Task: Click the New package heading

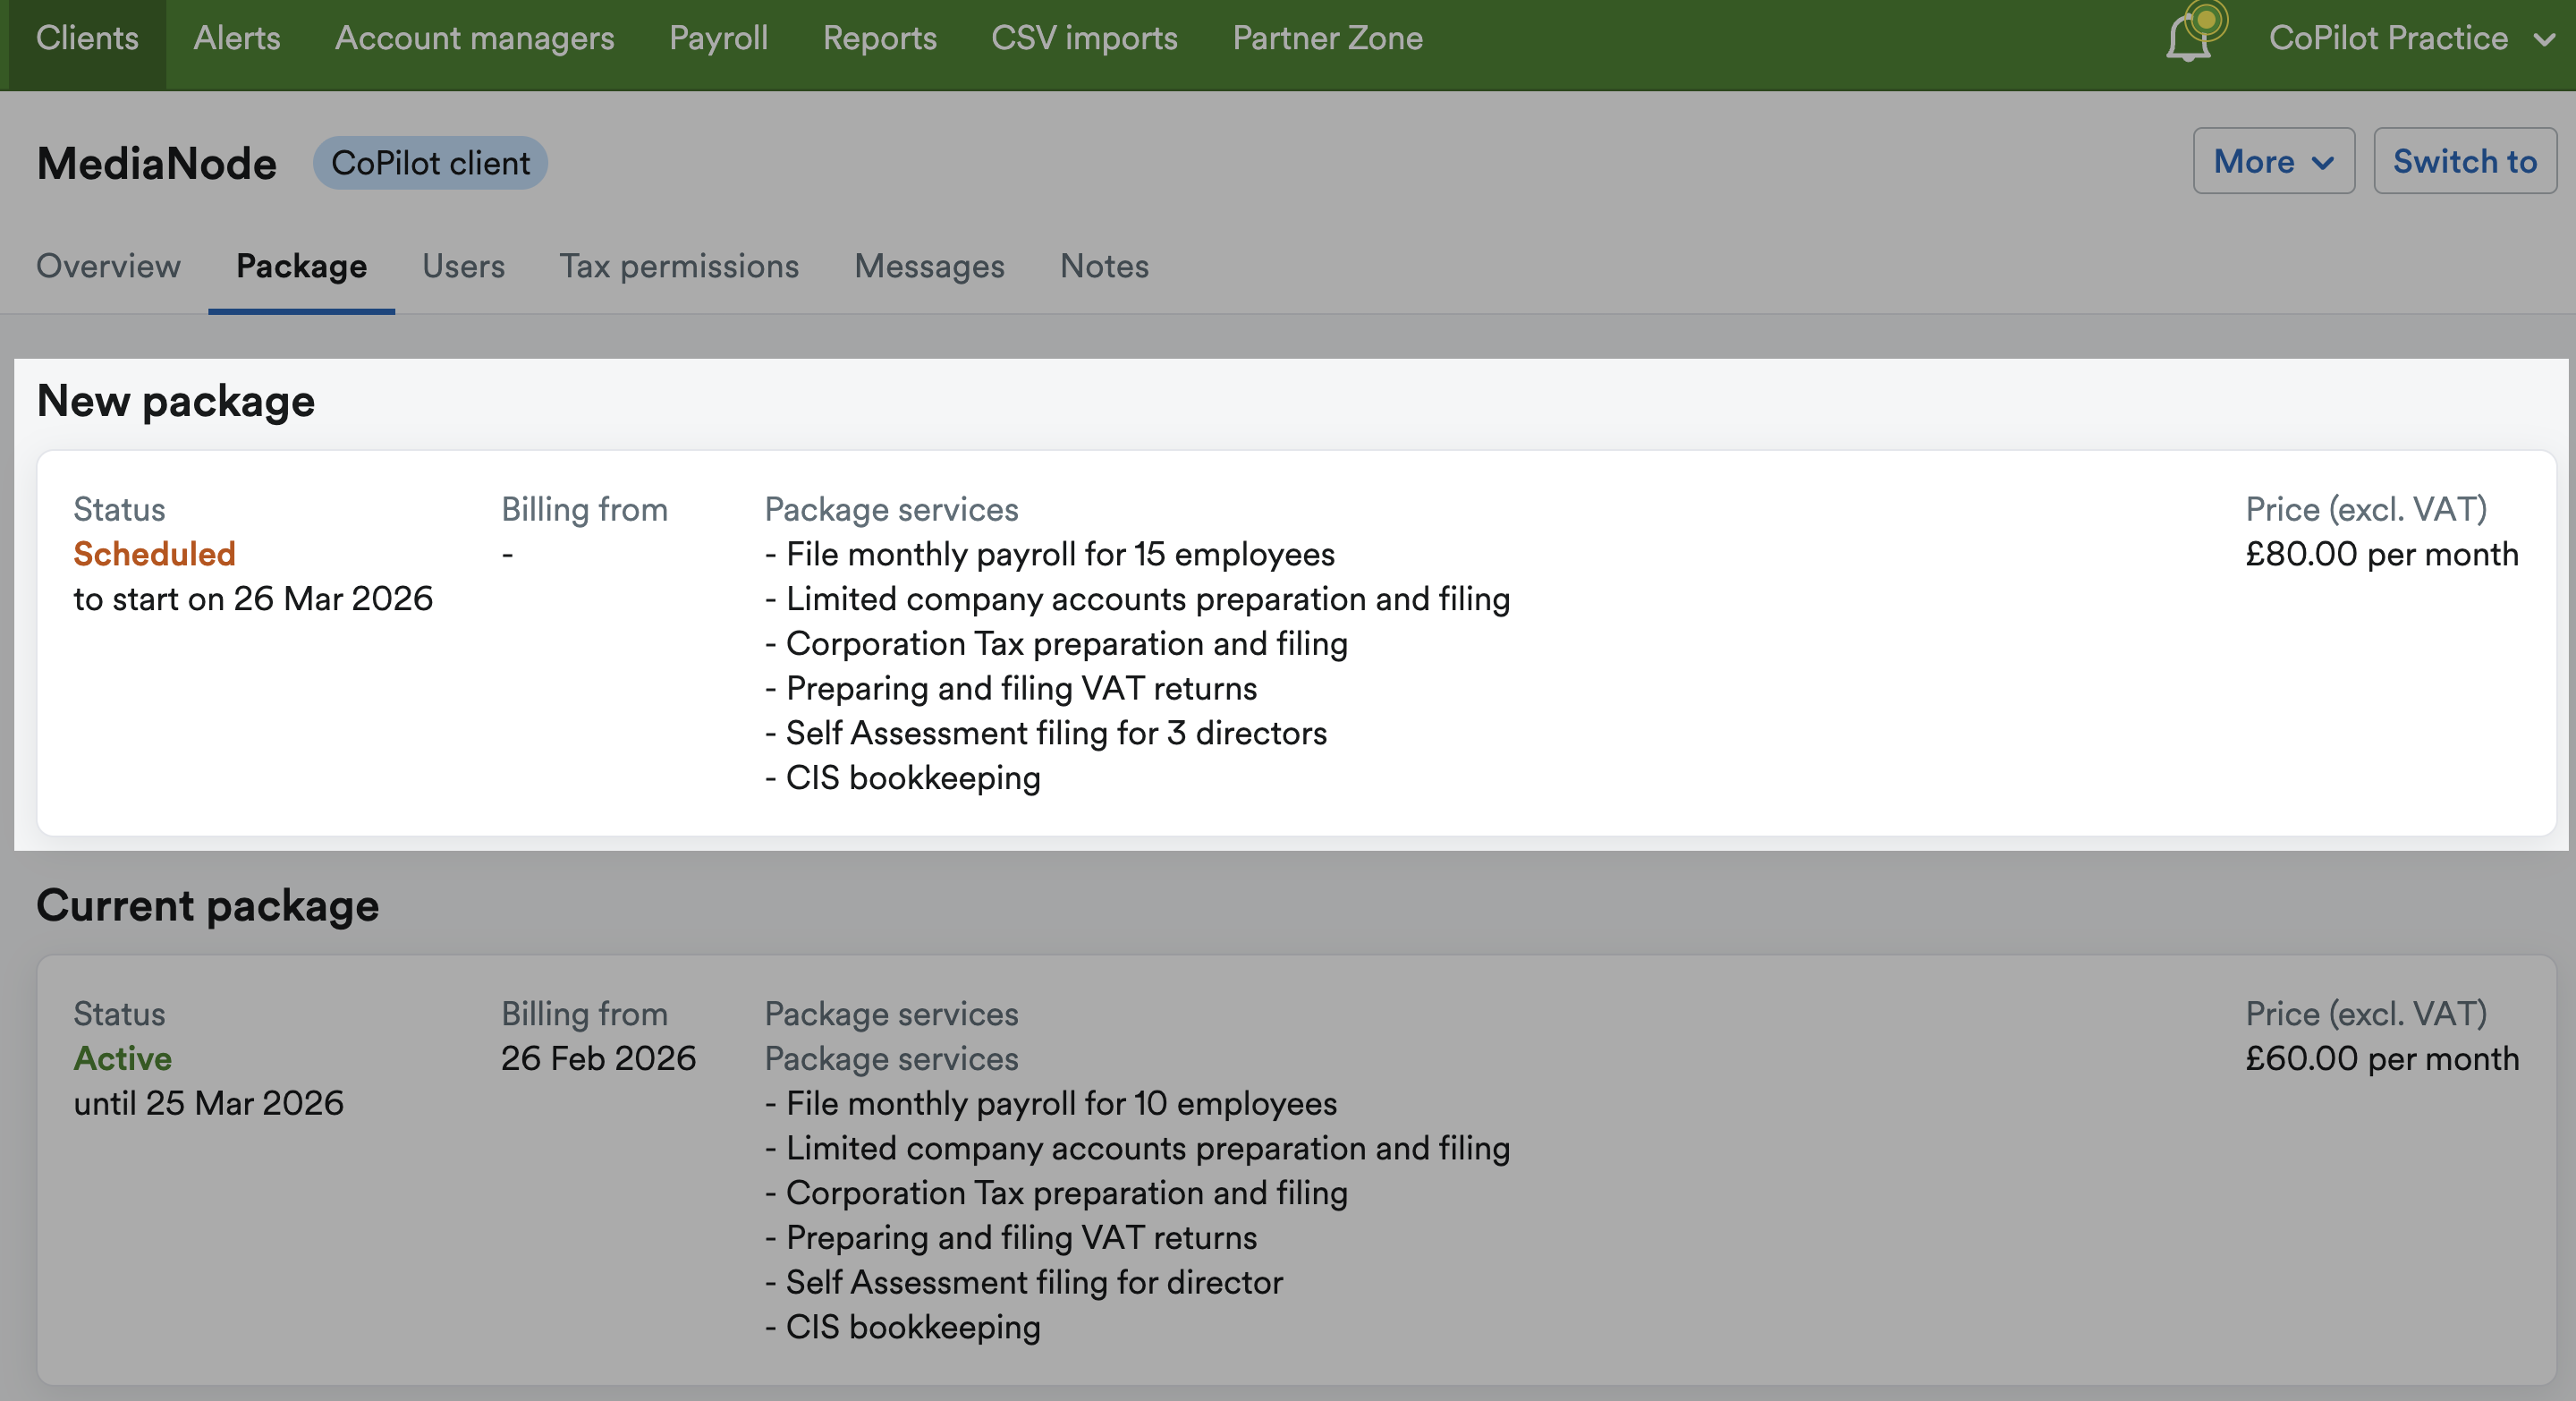Action: pyautogui.click(x=176, y=401)
